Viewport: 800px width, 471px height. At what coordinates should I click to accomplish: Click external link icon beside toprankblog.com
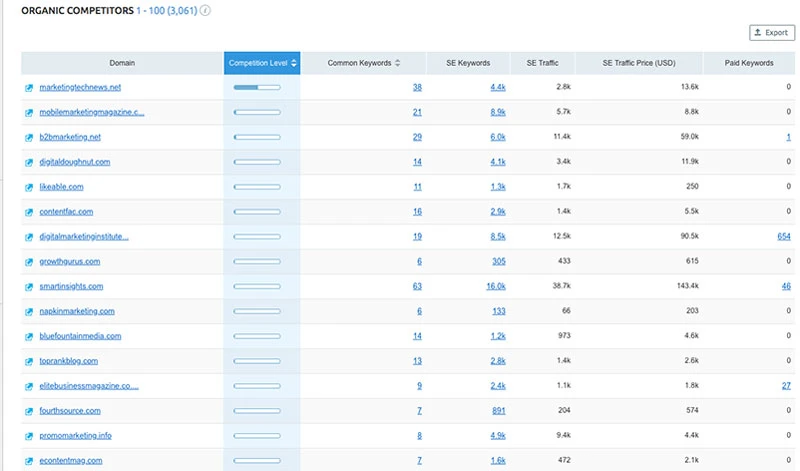point(29,361)
